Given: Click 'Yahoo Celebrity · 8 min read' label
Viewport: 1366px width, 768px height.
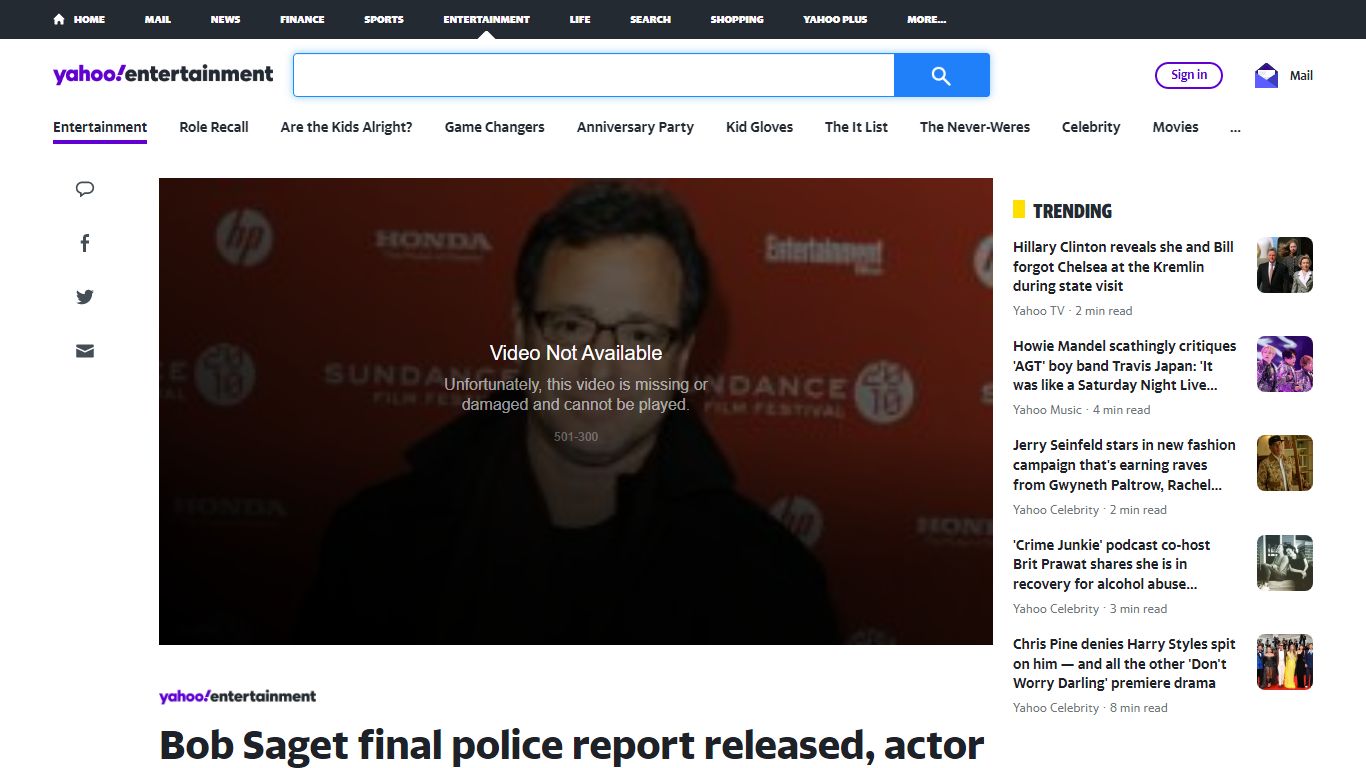Looking at the screenshot, I should click(1090, 708).
